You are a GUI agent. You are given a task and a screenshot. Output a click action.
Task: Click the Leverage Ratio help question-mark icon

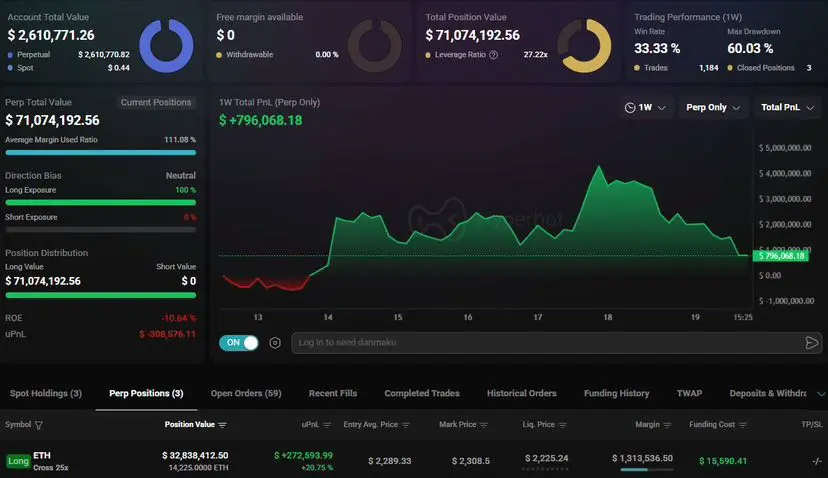coord(493,54)
